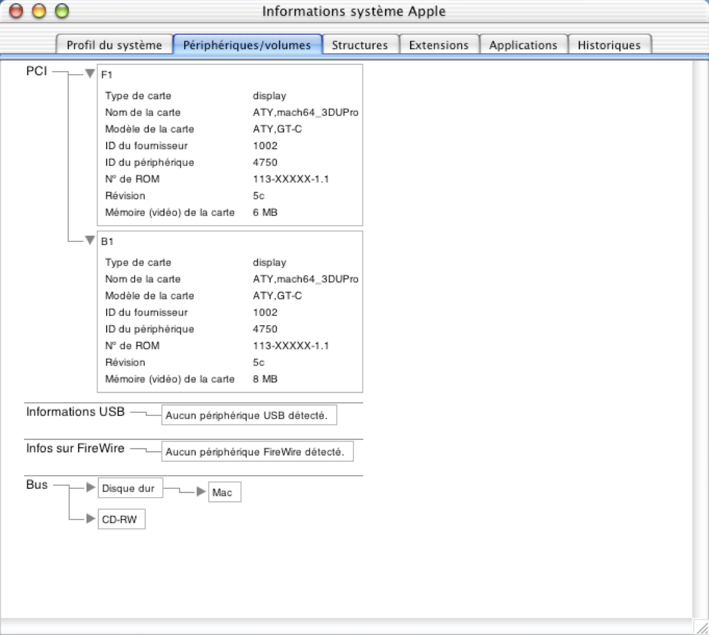Expand the Mac volume entry
The image size is (709, 635).
pos(201,492)
